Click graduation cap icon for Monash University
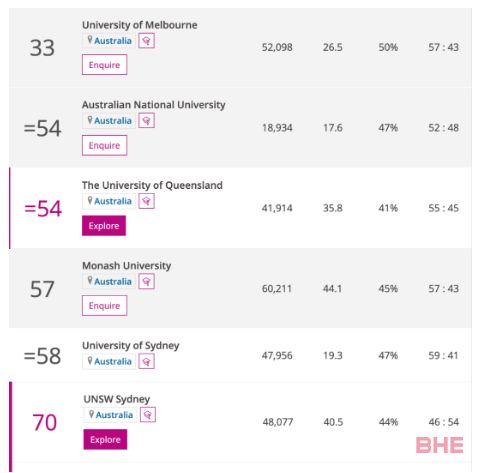The width and height of the screenshot is (483, 473). pos(146,282)
